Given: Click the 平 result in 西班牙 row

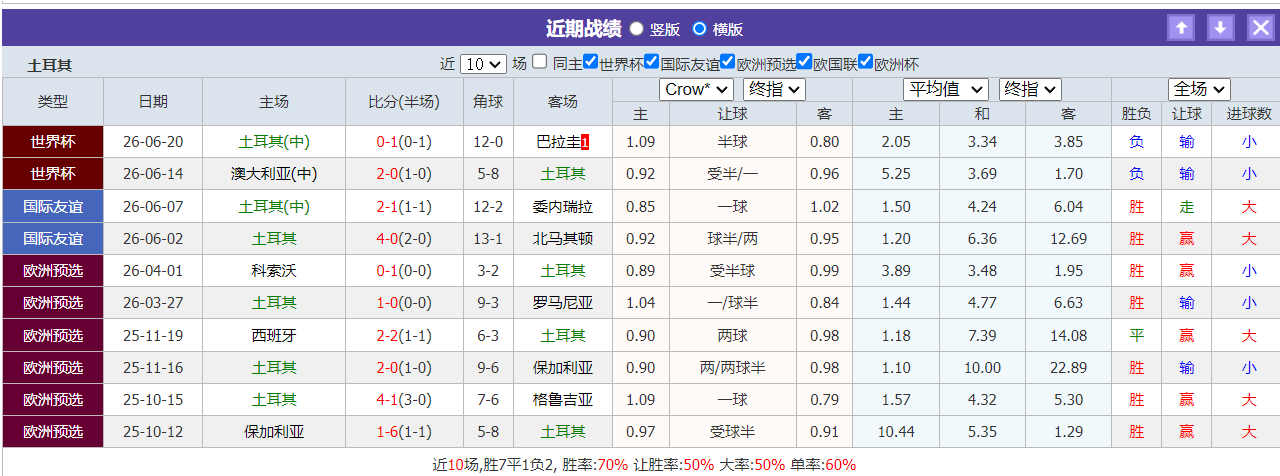Looking at the screenshot, I should tap(1136, 335).
